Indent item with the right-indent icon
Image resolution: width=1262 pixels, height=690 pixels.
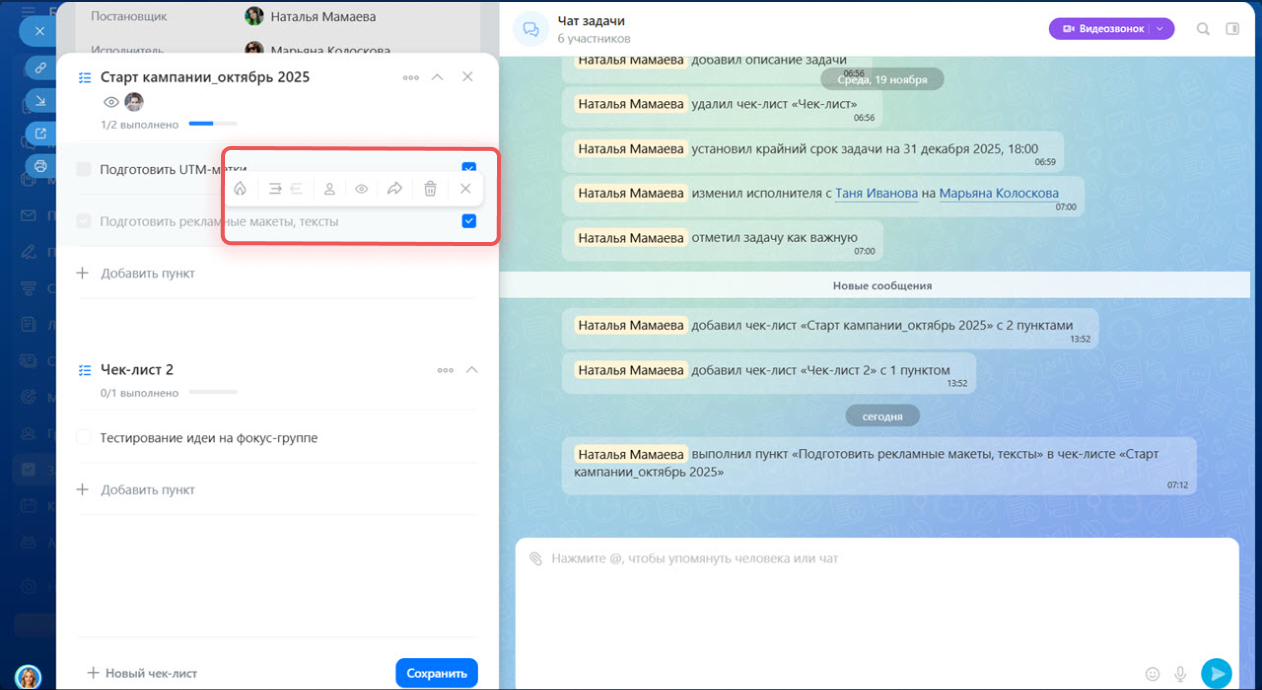click(275, 189)
